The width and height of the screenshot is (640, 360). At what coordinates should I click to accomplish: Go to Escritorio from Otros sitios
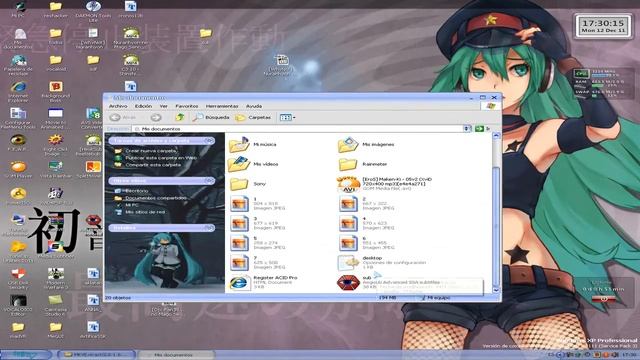[136, 191]
